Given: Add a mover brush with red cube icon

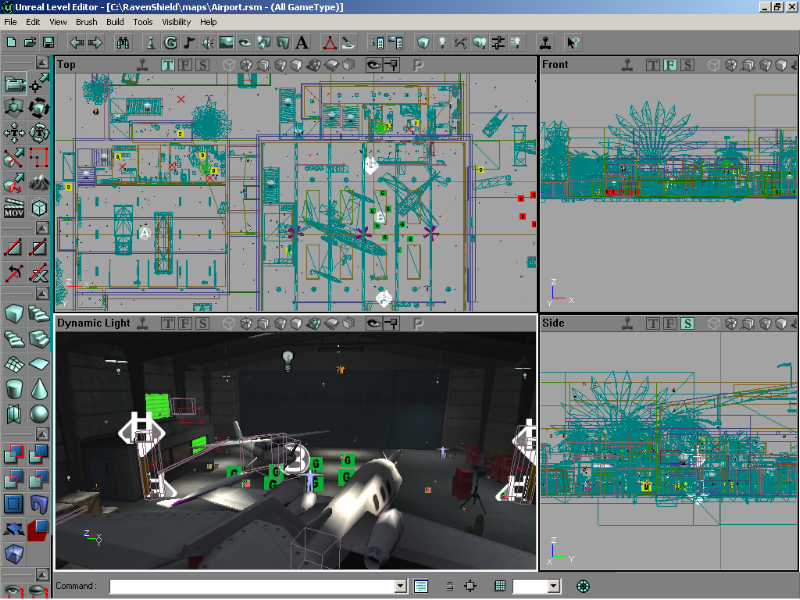Looking at the screenshot, I should (x=39, y=529).
